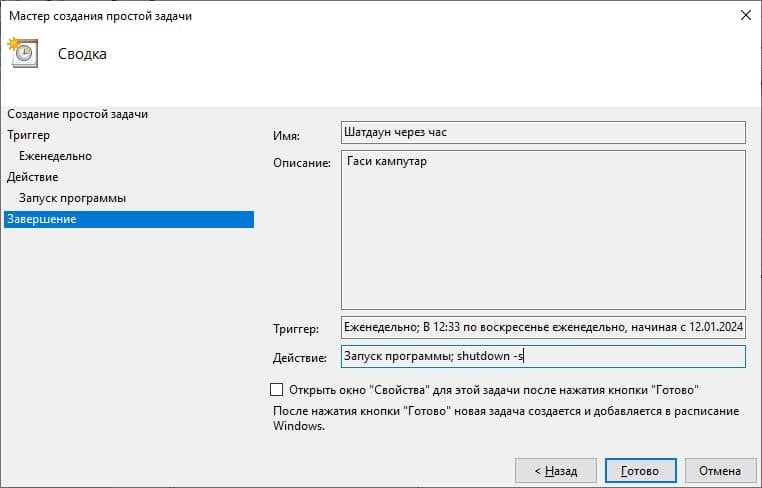762x488 pixels.
Task: Finish the wizard with "Готово"
Action: click(x=641, y=471)
